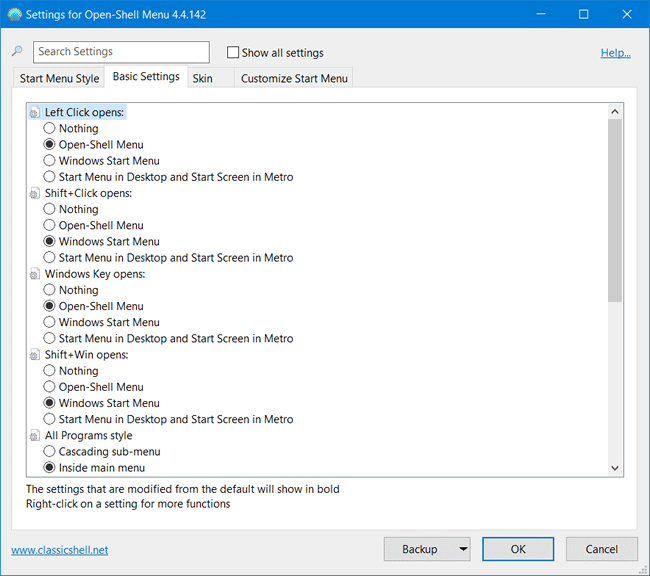Choose Open-Shell Menu under Shift+Click opens
The width and height of the screenshot is (650, 576).
click(50, 226)
